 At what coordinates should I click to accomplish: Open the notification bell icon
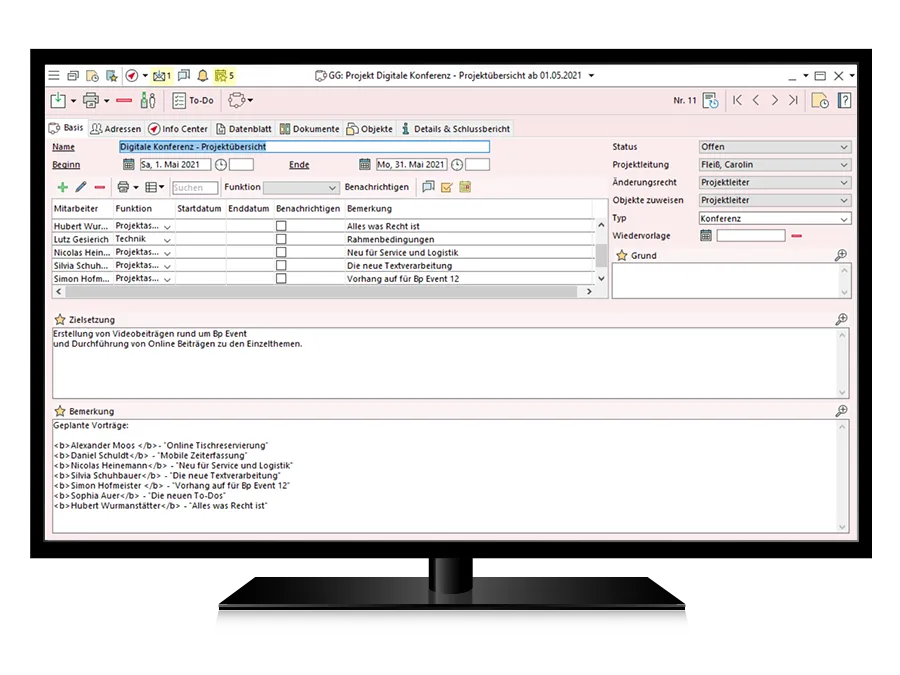(203, 75)
